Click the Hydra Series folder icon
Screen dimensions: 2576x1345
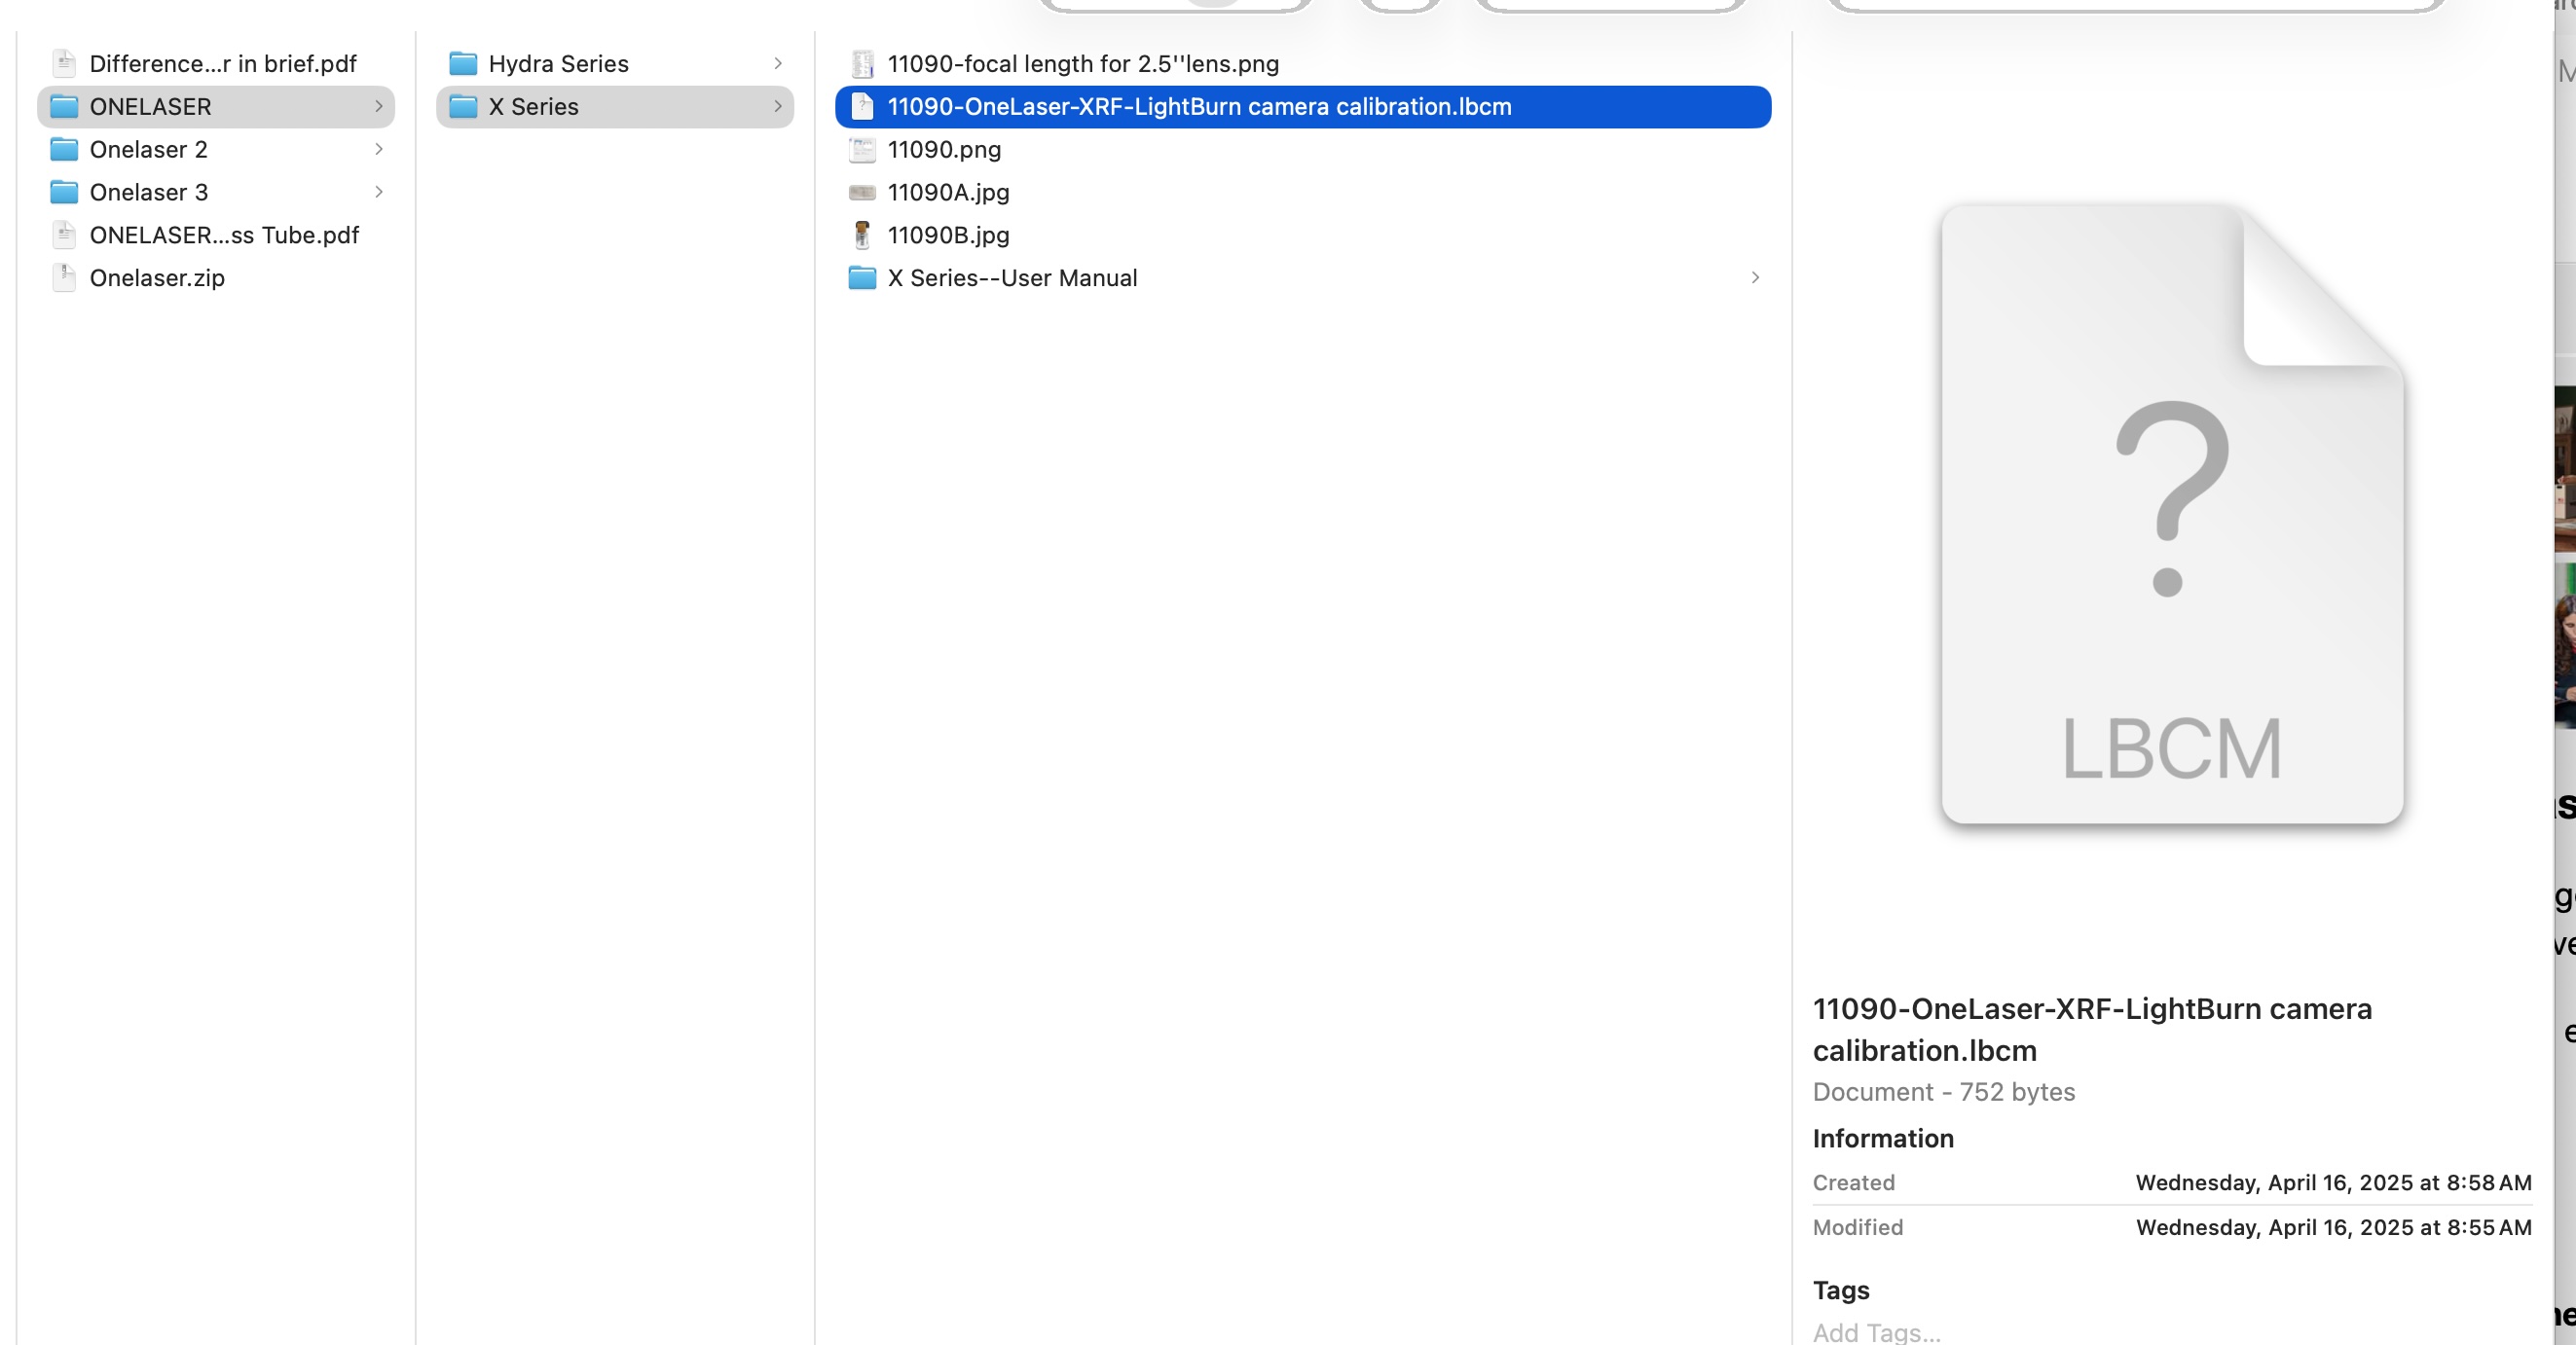[463, 63]
